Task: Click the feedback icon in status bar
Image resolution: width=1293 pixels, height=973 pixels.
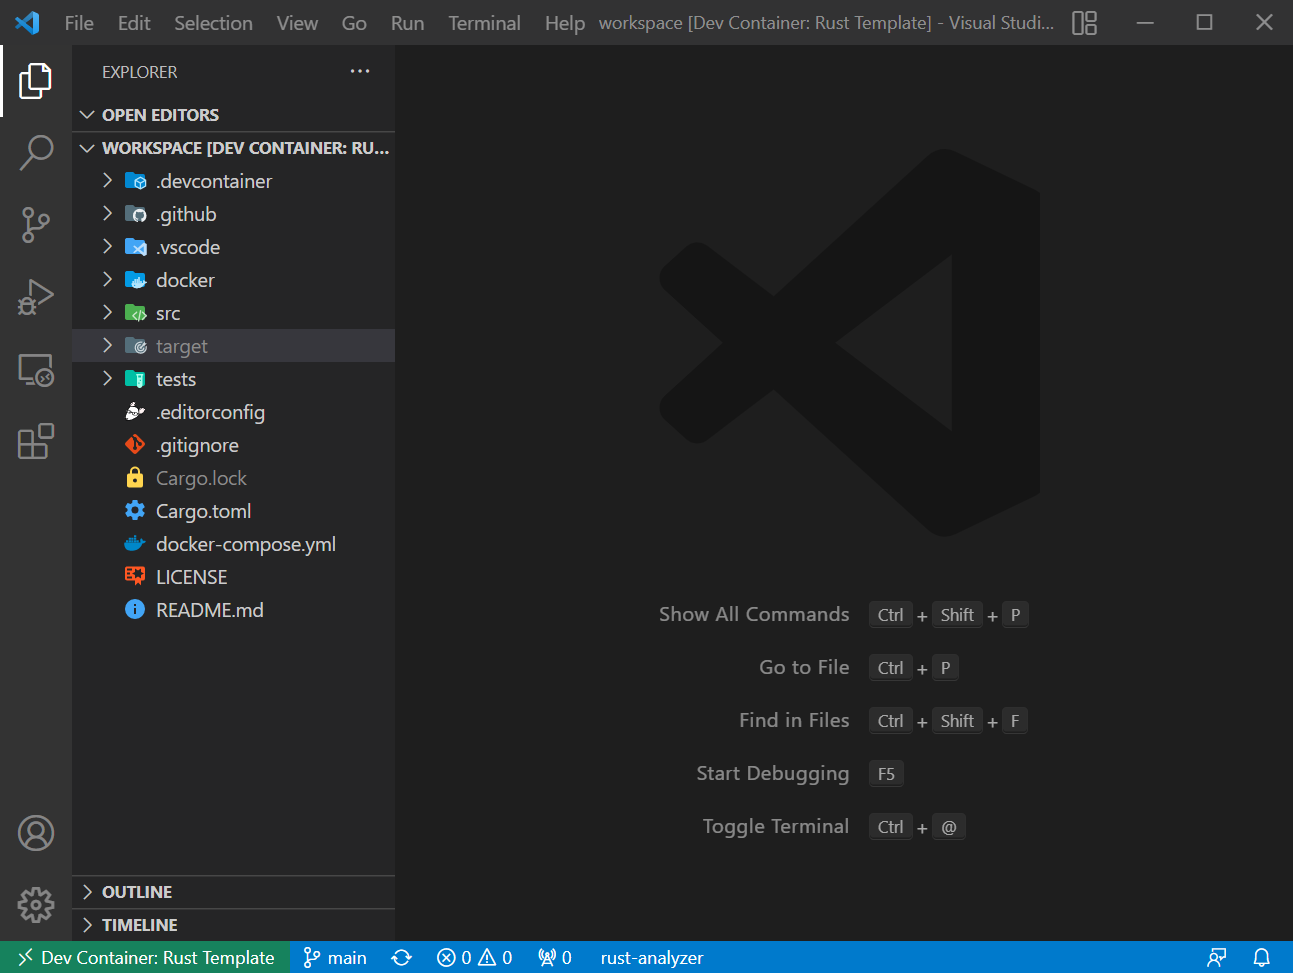Action: pos(1217,958)
